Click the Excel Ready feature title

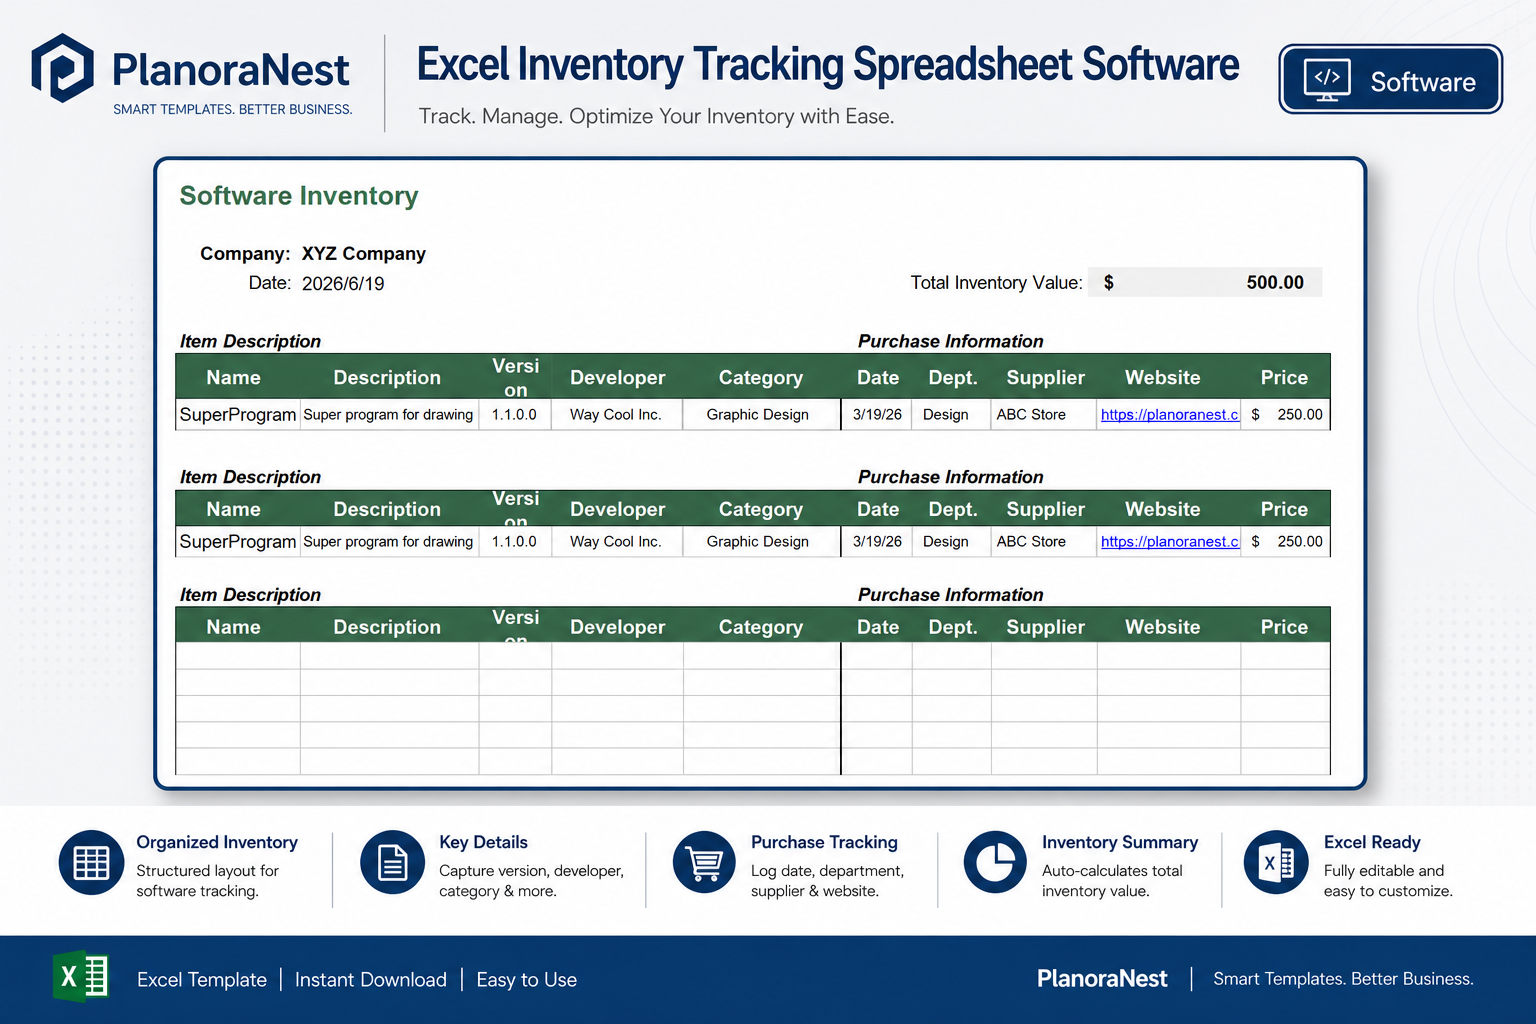(x=1372, y=842)
